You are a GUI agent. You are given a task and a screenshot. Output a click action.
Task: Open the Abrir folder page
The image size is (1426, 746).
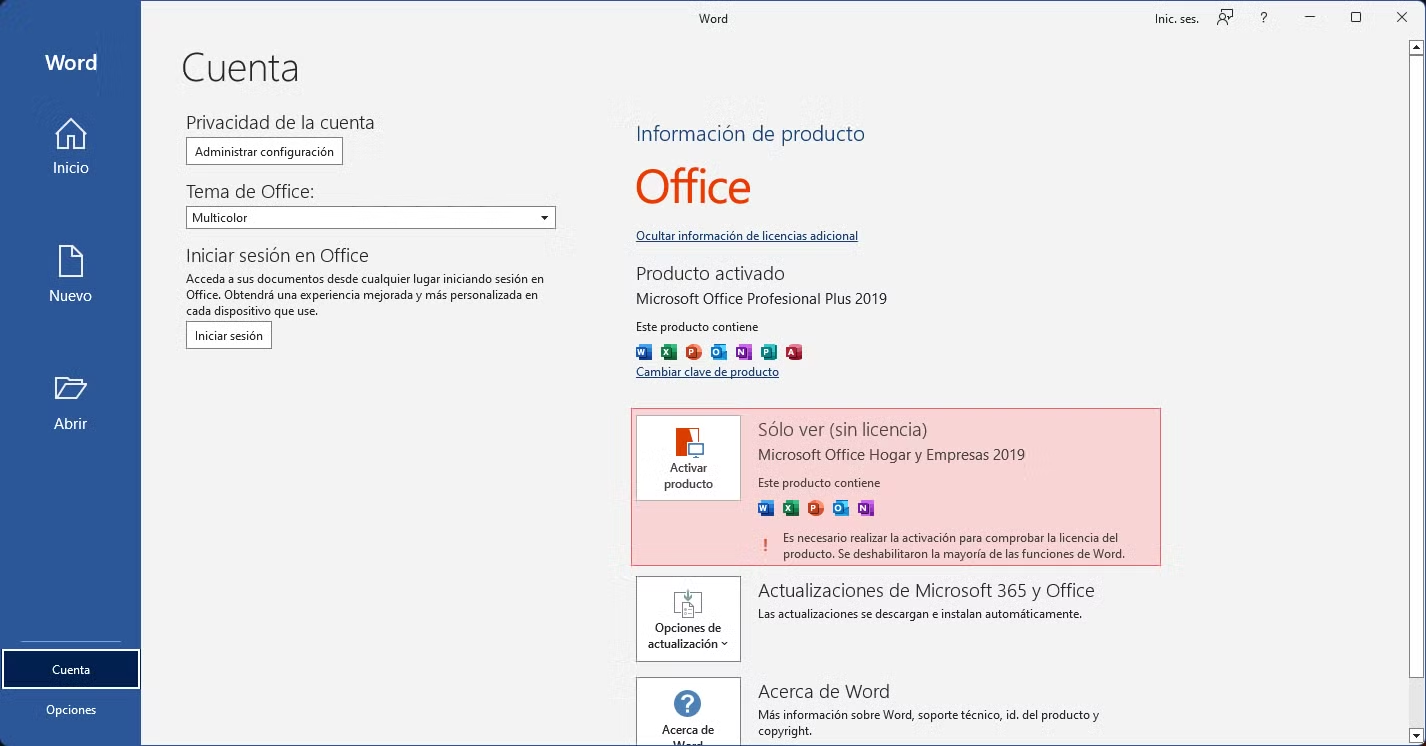[x=70, y=403]
